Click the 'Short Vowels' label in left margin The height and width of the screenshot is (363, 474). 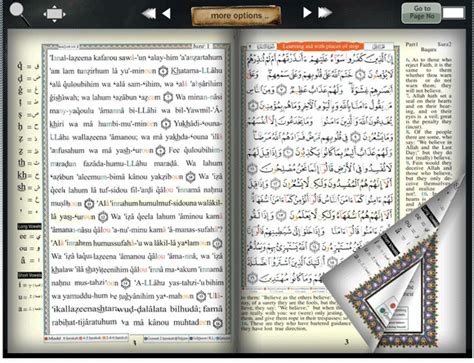tap(30, 275)
